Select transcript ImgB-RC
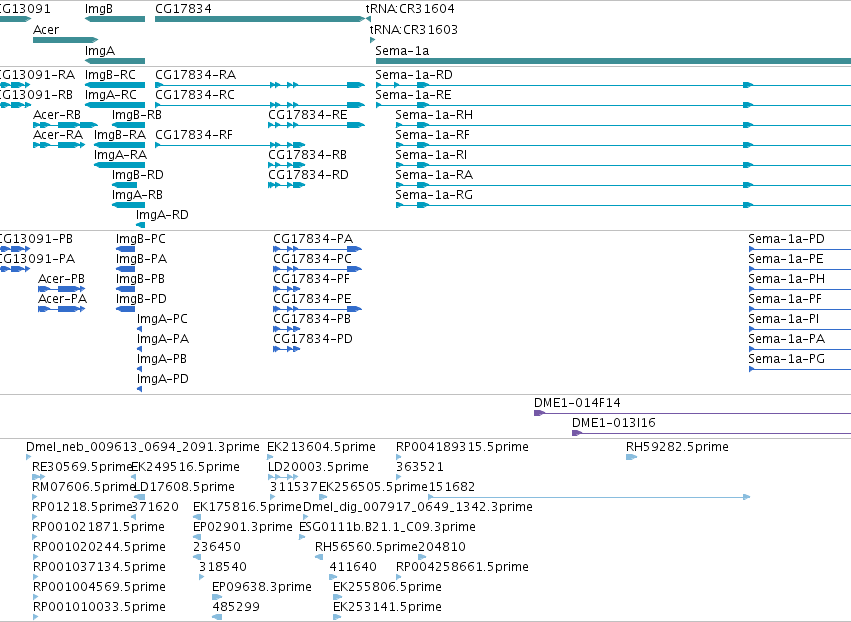This screenshot has height=622, width=851. (115, 85)
